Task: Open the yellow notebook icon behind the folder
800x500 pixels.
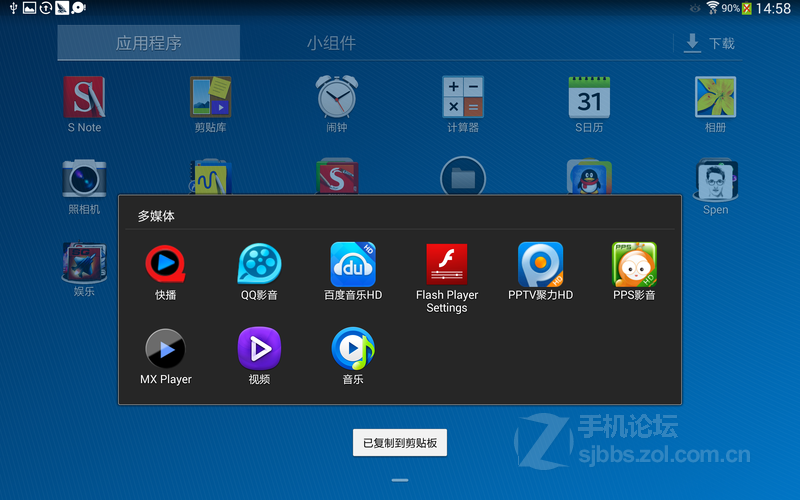Action: pos(210,177)
